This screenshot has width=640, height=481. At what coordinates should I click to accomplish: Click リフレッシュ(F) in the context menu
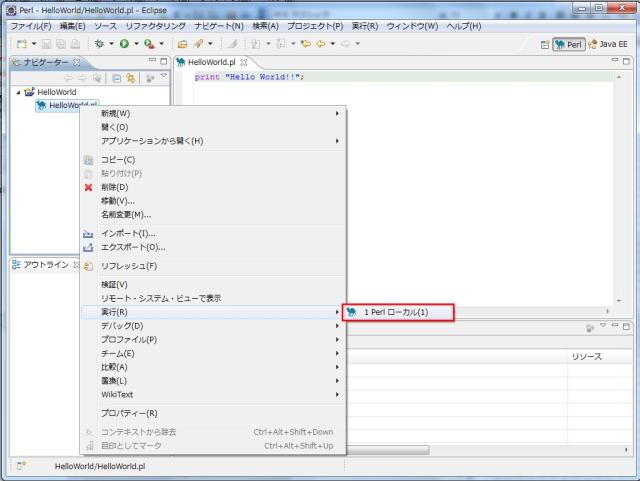pyautogui.click(x=129, y=266)
